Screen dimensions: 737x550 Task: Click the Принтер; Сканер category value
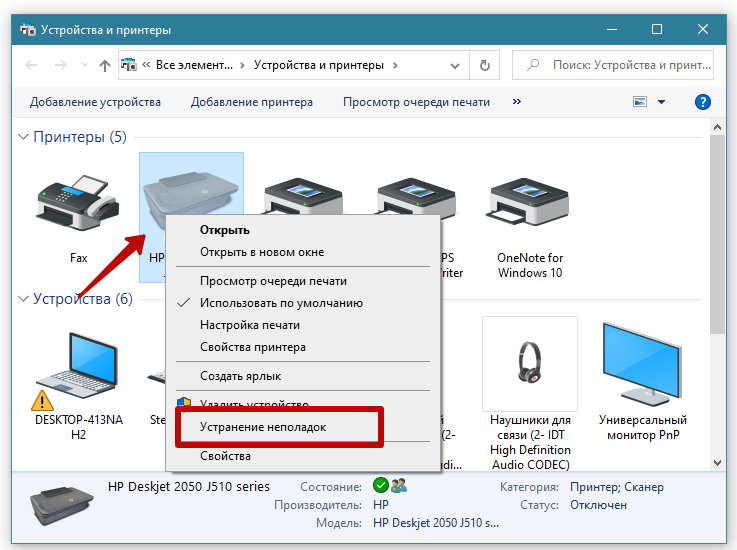click(x=617, y=487)
